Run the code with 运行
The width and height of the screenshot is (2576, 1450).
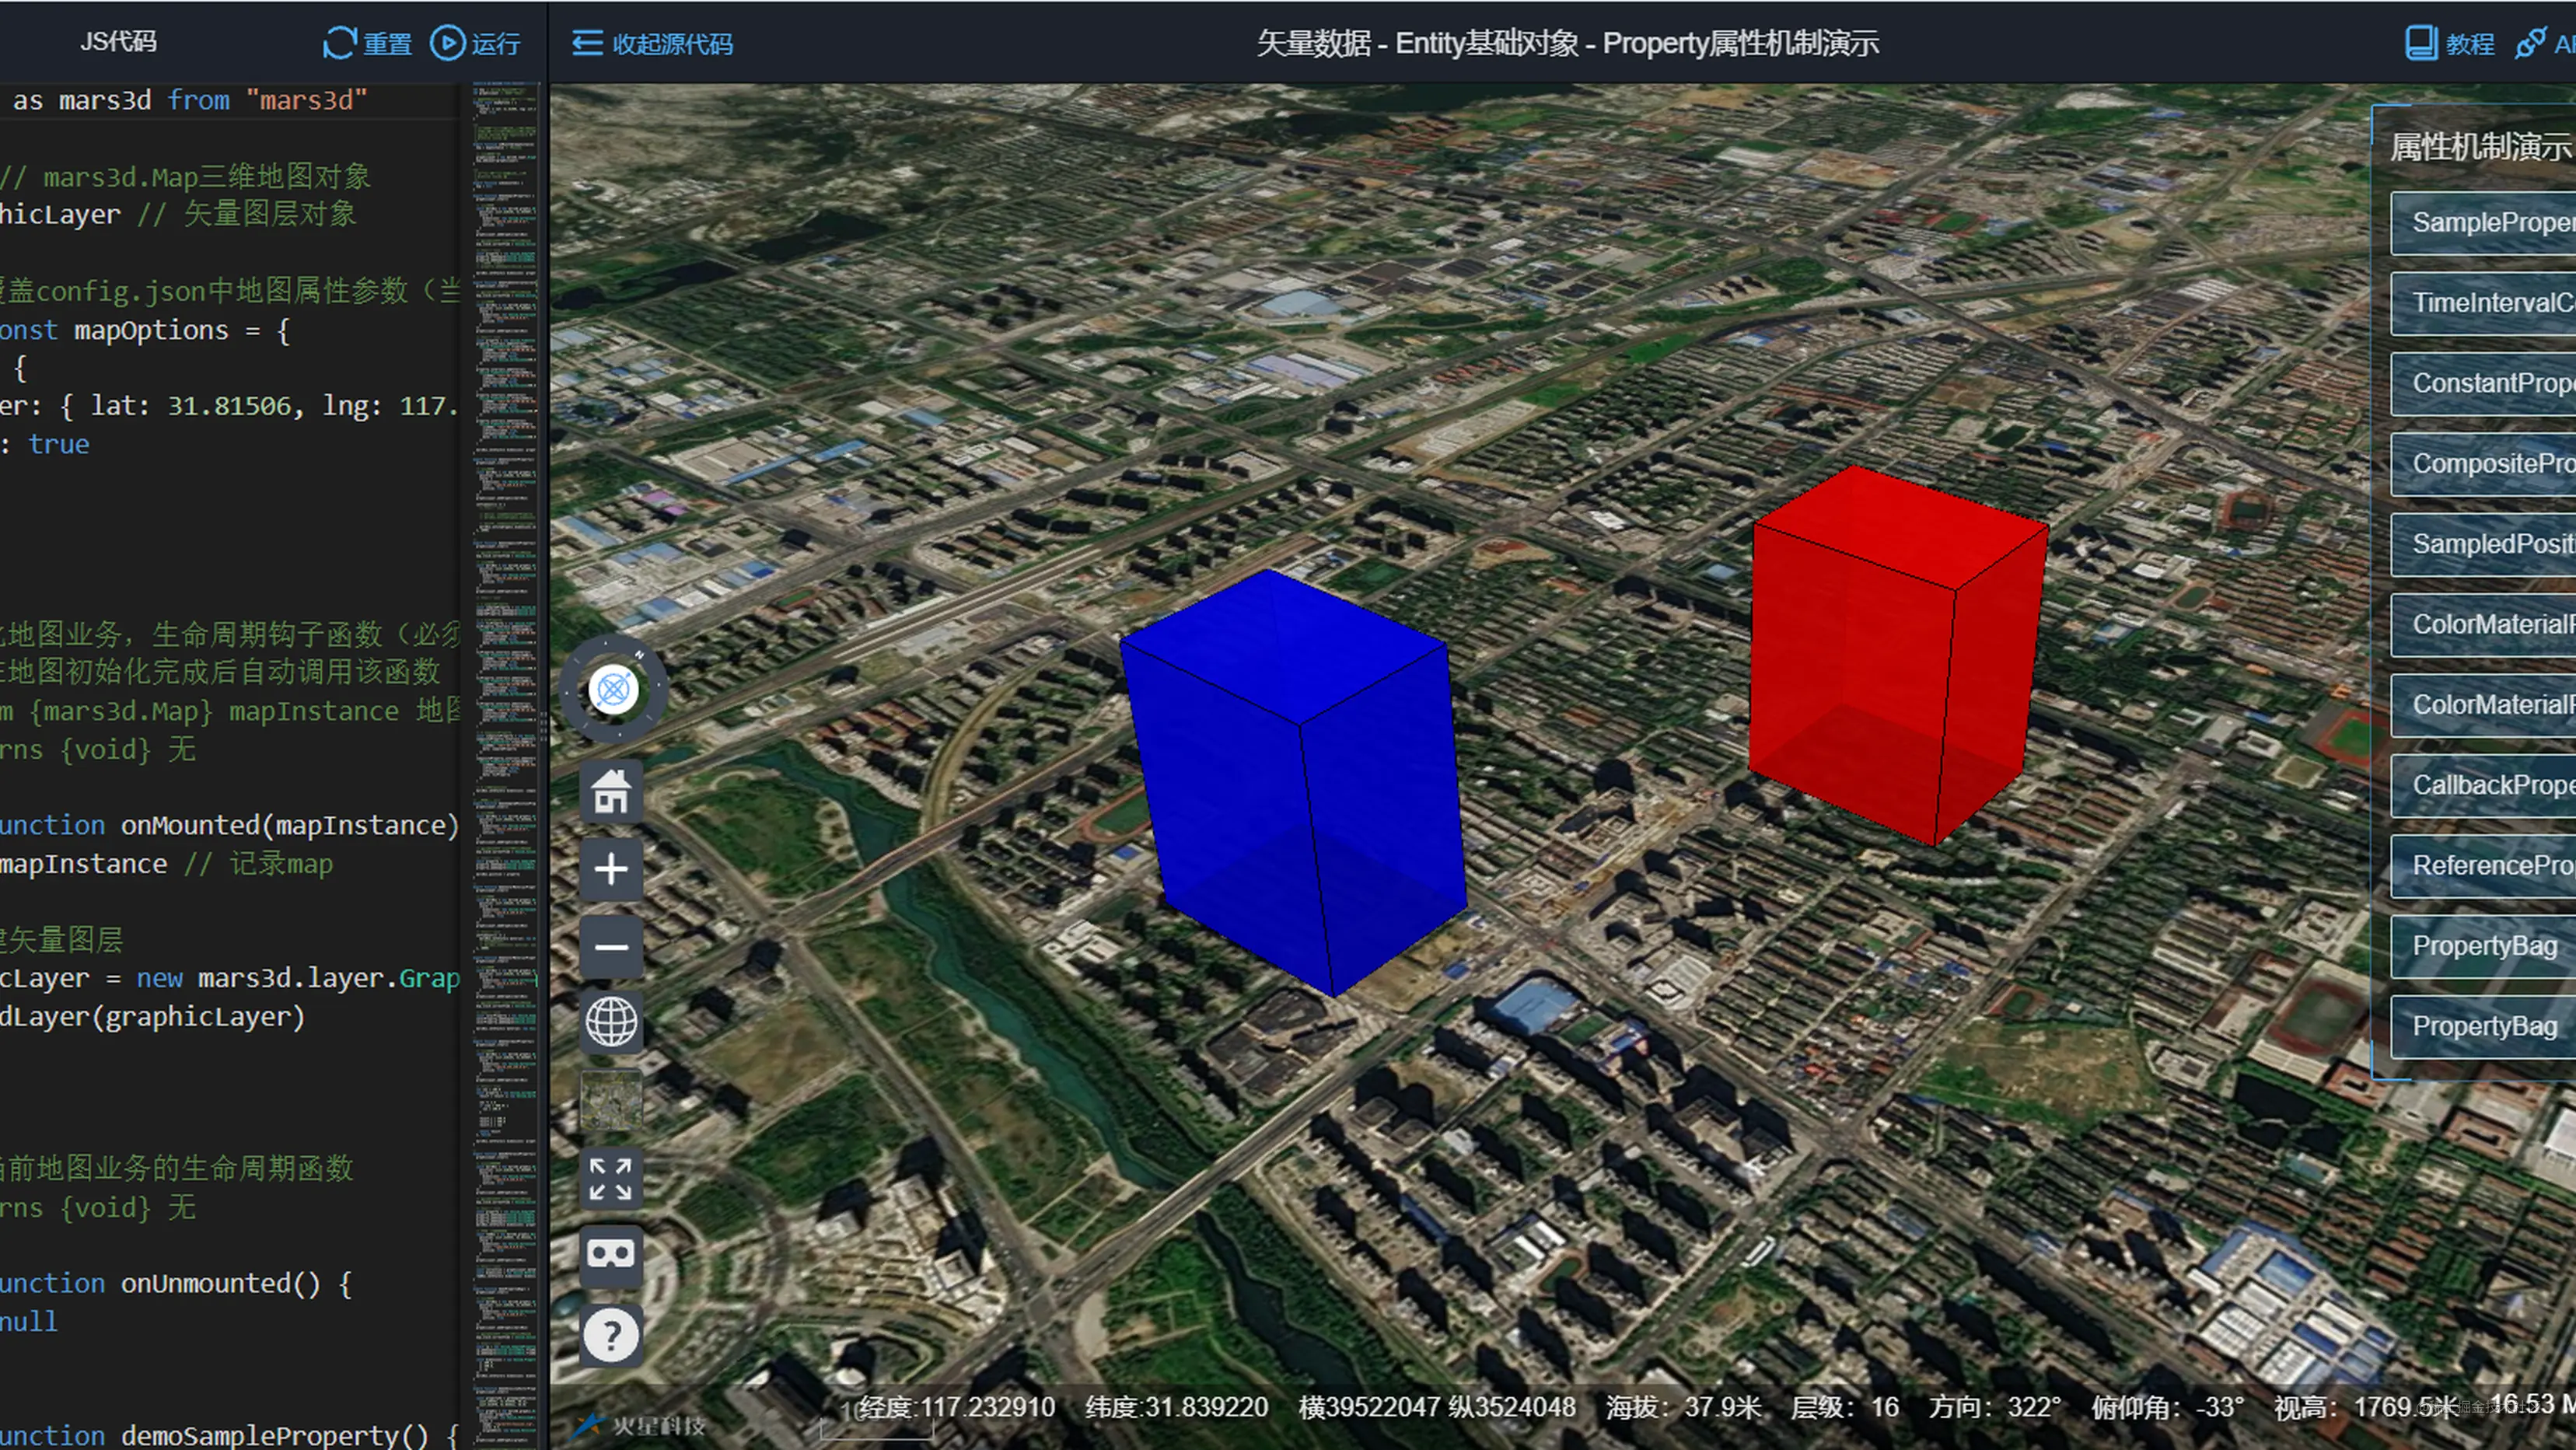pyautogui.click(x=475, y=43)
